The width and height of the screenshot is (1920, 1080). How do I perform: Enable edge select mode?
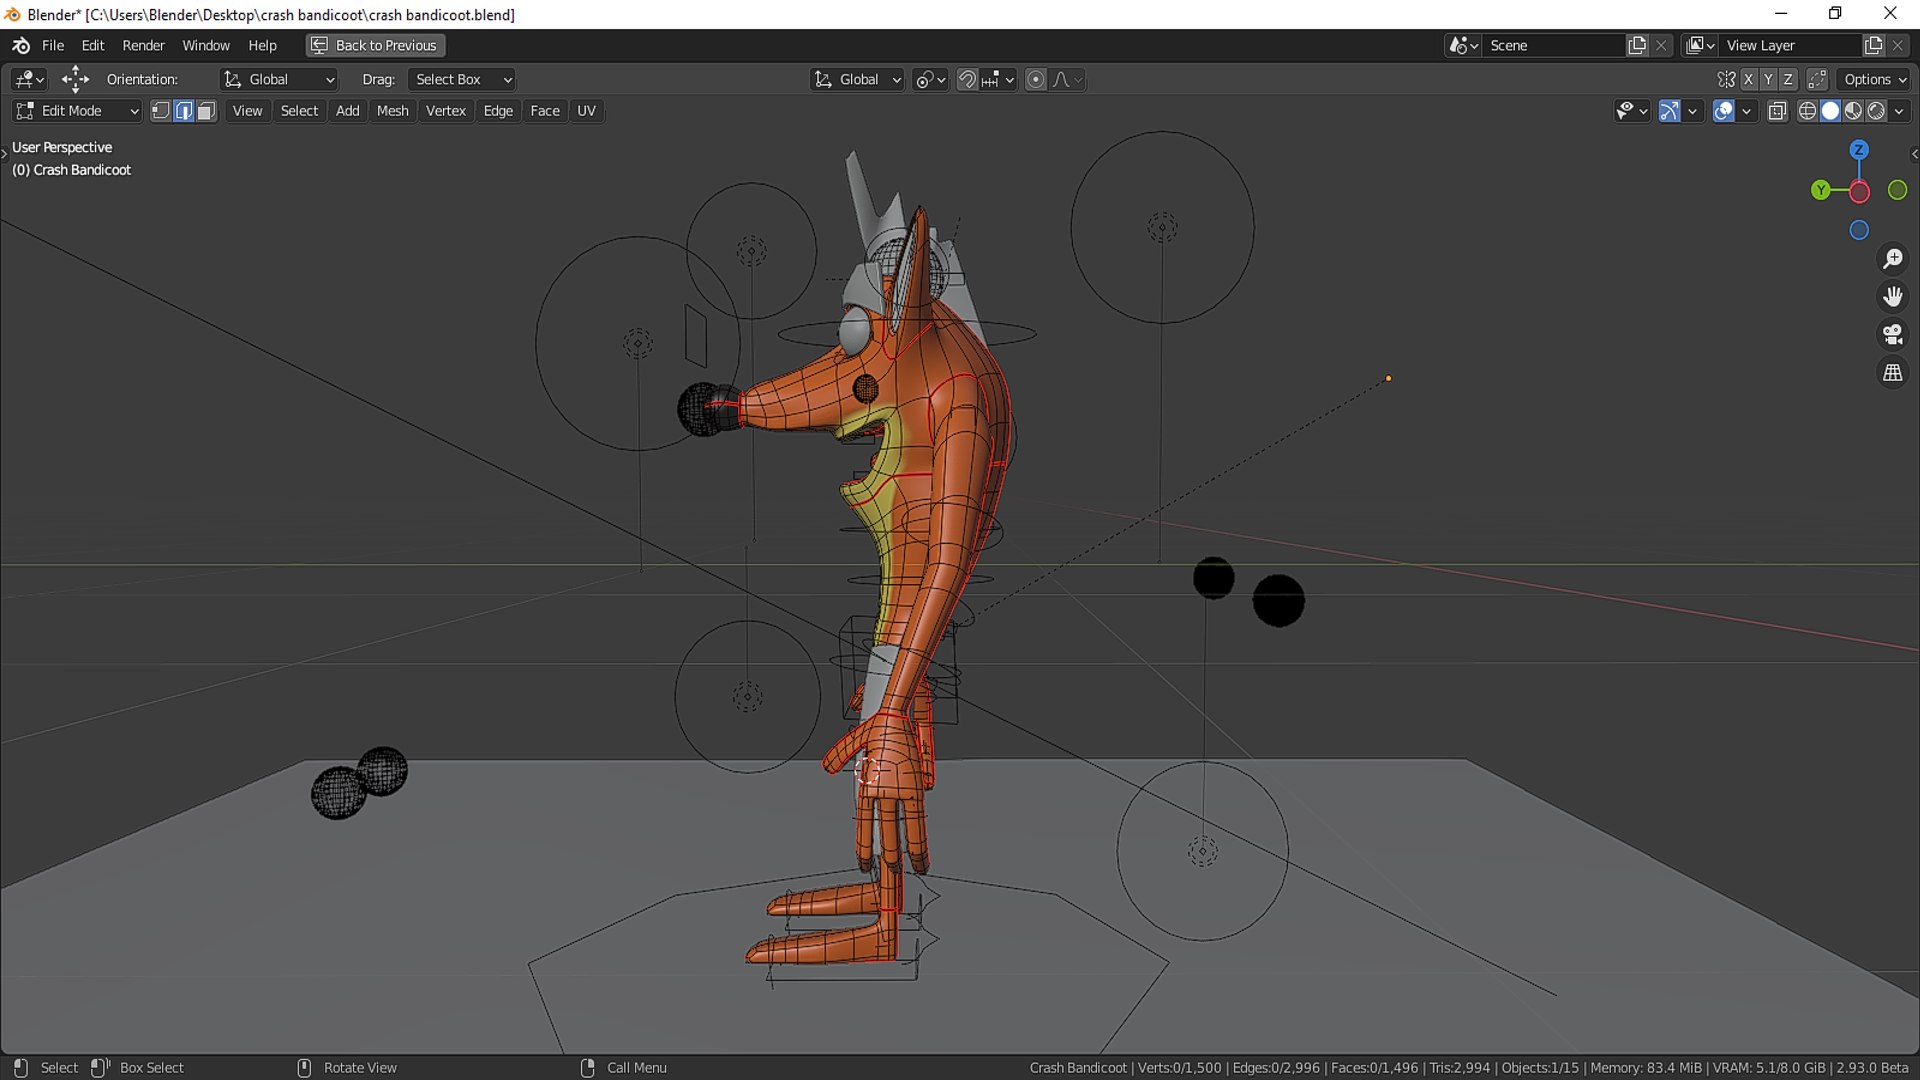(184, 111)
